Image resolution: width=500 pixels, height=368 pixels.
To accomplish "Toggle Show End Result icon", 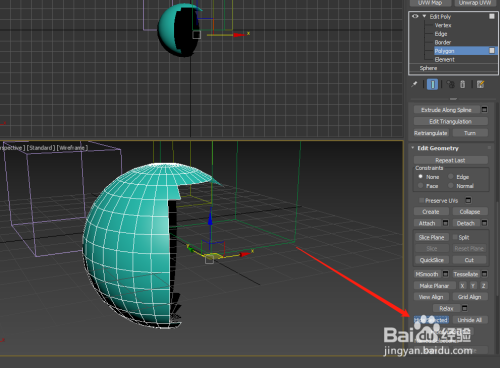I will click(x=432, y=84).
